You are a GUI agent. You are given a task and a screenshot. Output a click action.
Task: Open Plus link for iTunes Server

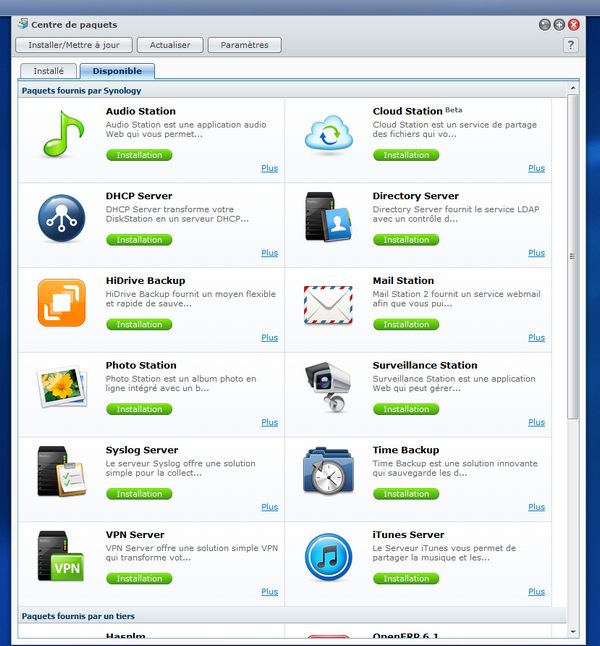(537, 592)
